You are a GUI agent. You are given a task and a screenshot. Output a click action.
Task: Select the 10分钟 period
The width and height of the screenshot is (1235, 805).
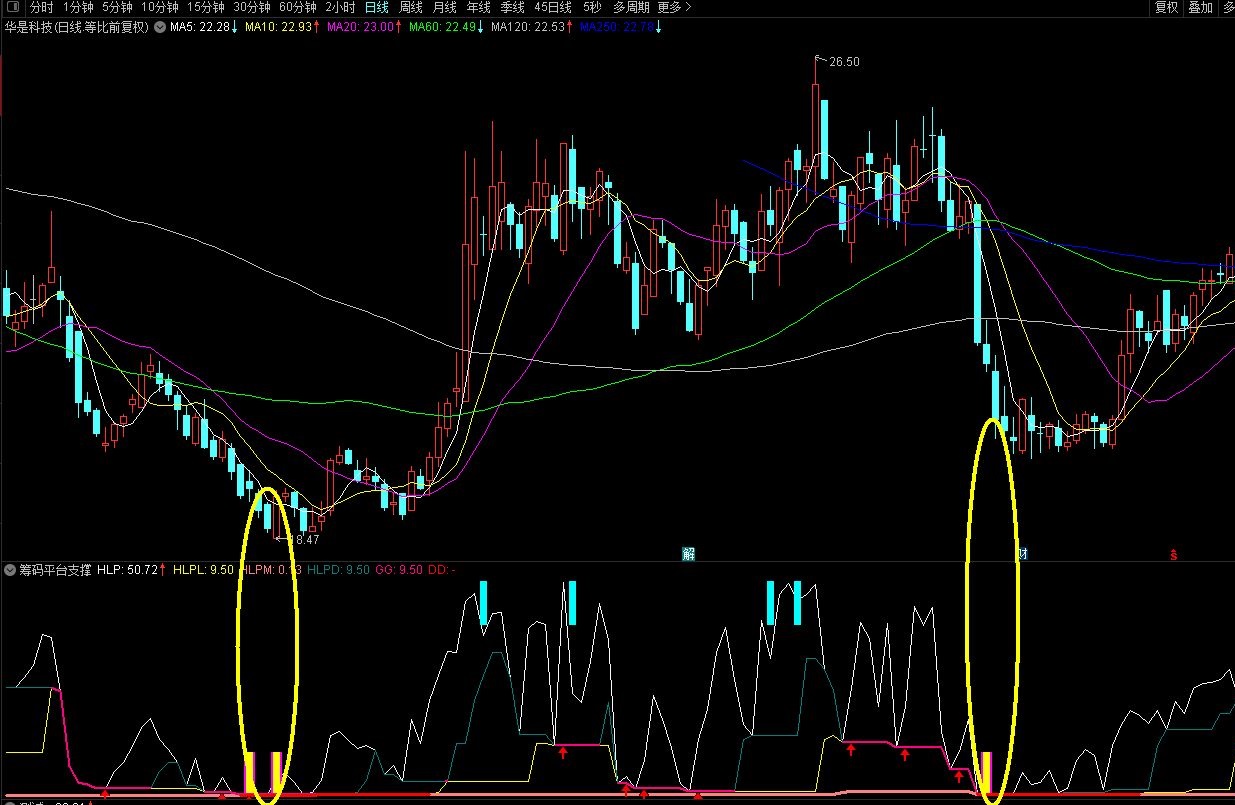point(160,7)
